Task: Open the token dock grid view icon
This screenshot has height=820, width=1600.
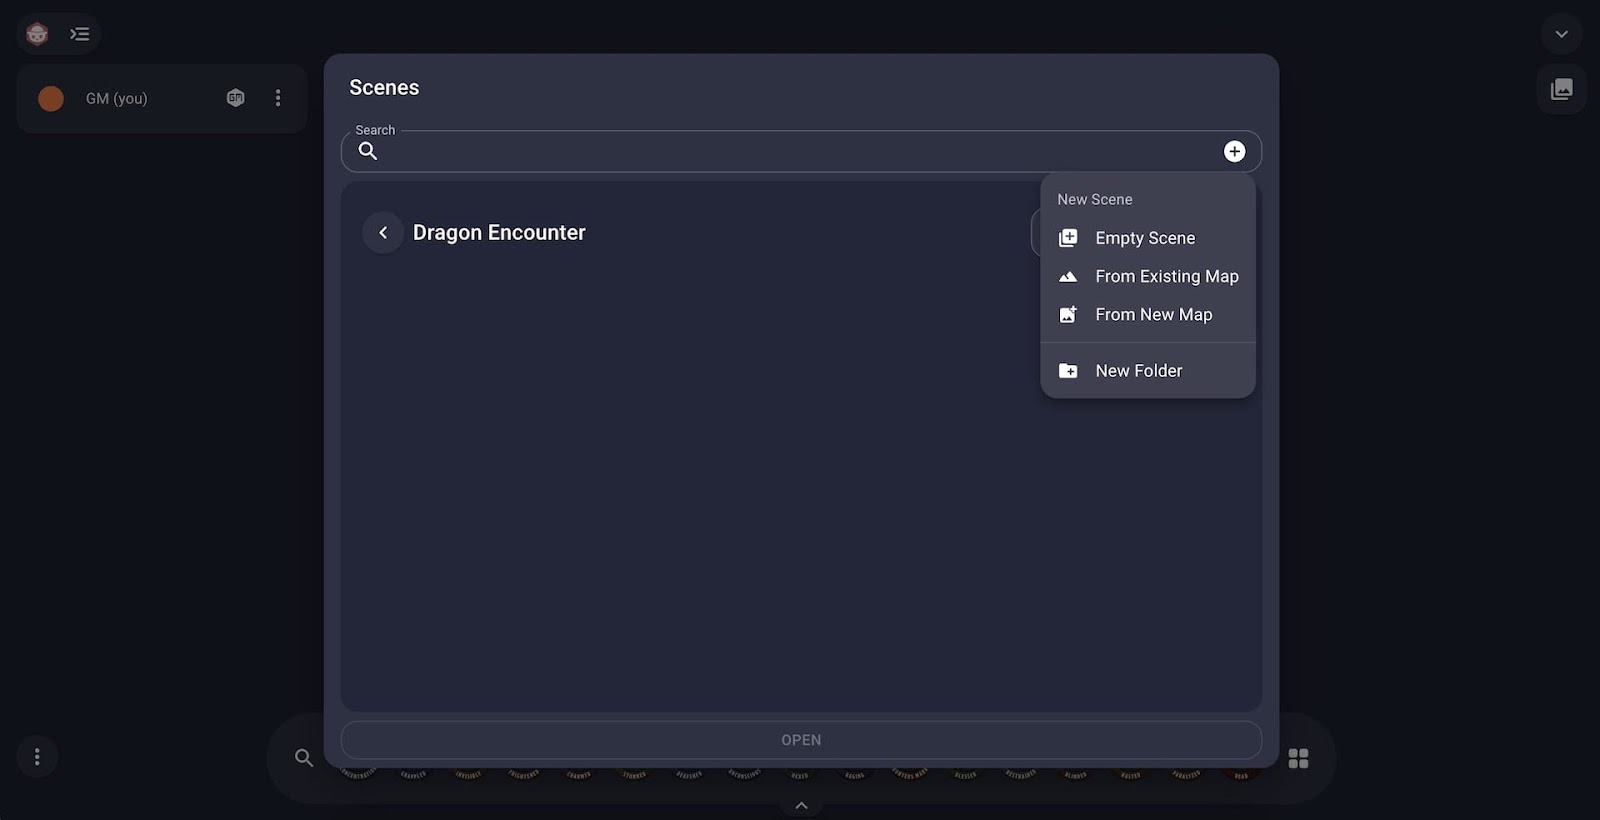Action: pyautogui.click(x=1298, y=758)
